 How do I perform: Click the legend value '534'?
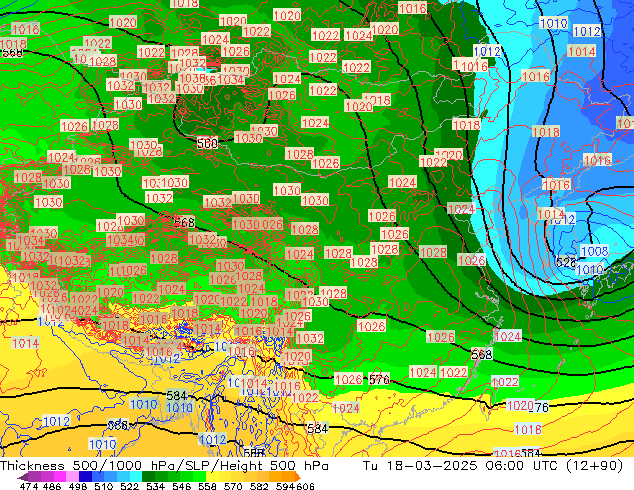(x=155, y=486)
